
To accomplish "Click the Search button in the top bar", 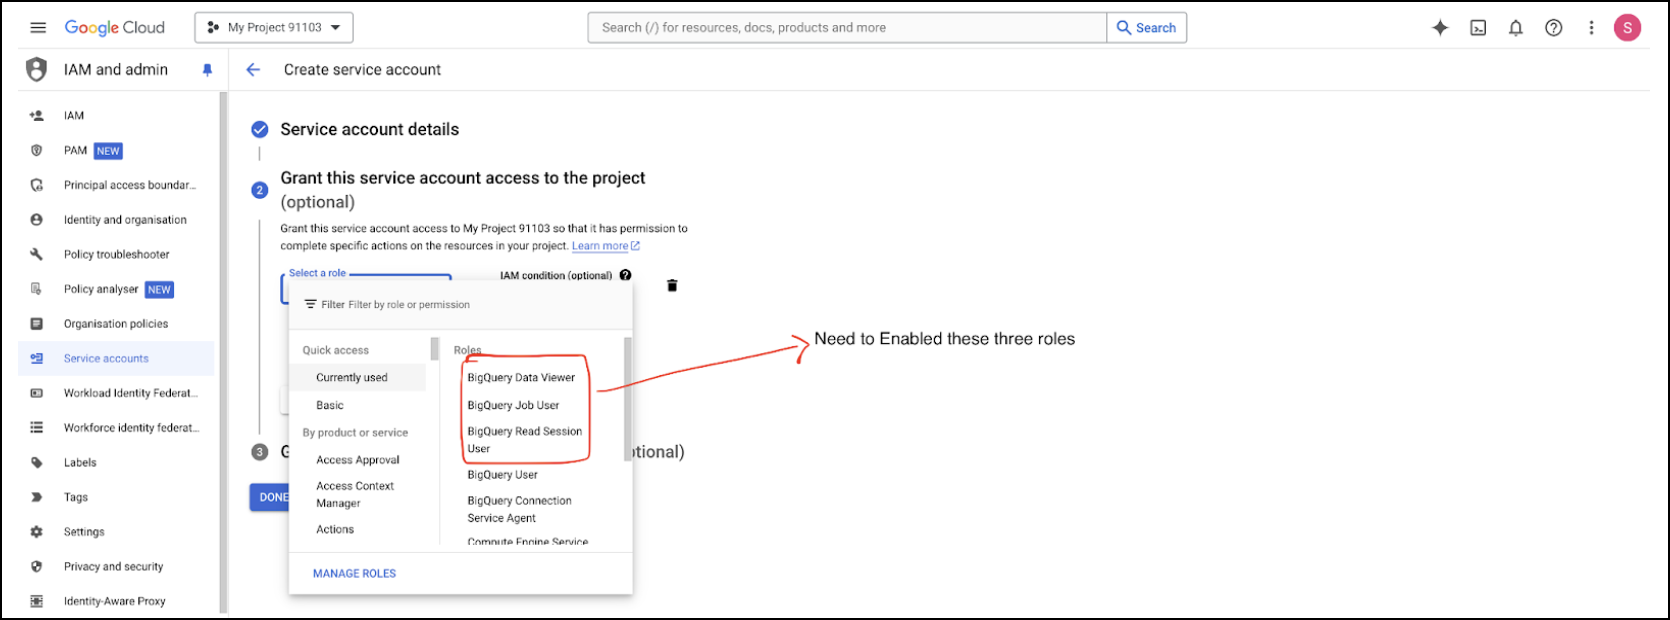I will coord(1146,28).
